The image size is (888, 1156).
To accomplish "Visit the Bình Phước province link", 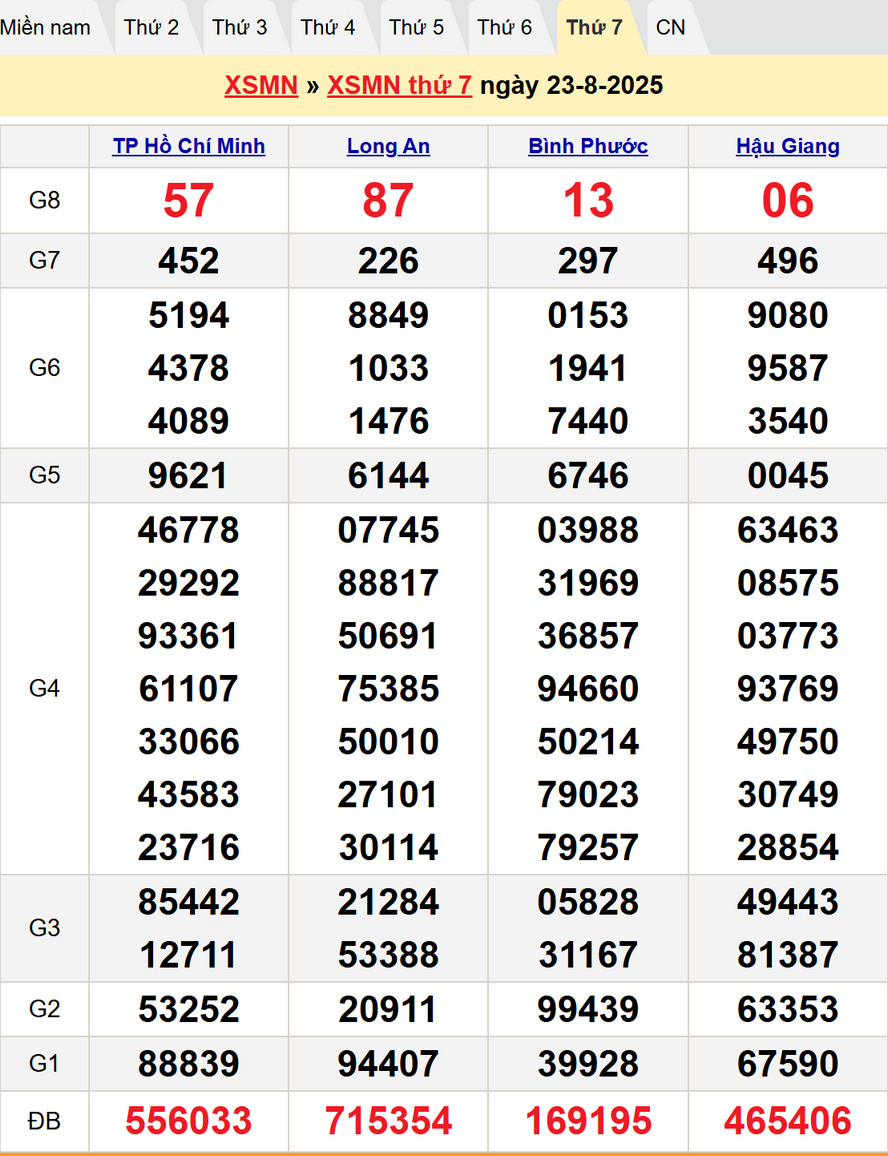I will (588, 146).
